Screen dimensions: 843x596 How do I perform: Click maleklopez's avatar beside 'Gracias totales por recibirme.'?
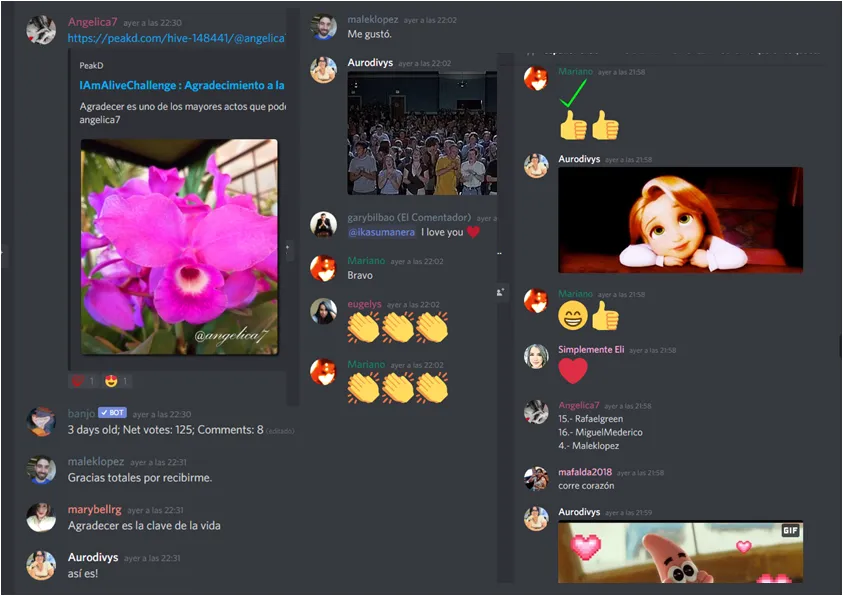(41, 470)
